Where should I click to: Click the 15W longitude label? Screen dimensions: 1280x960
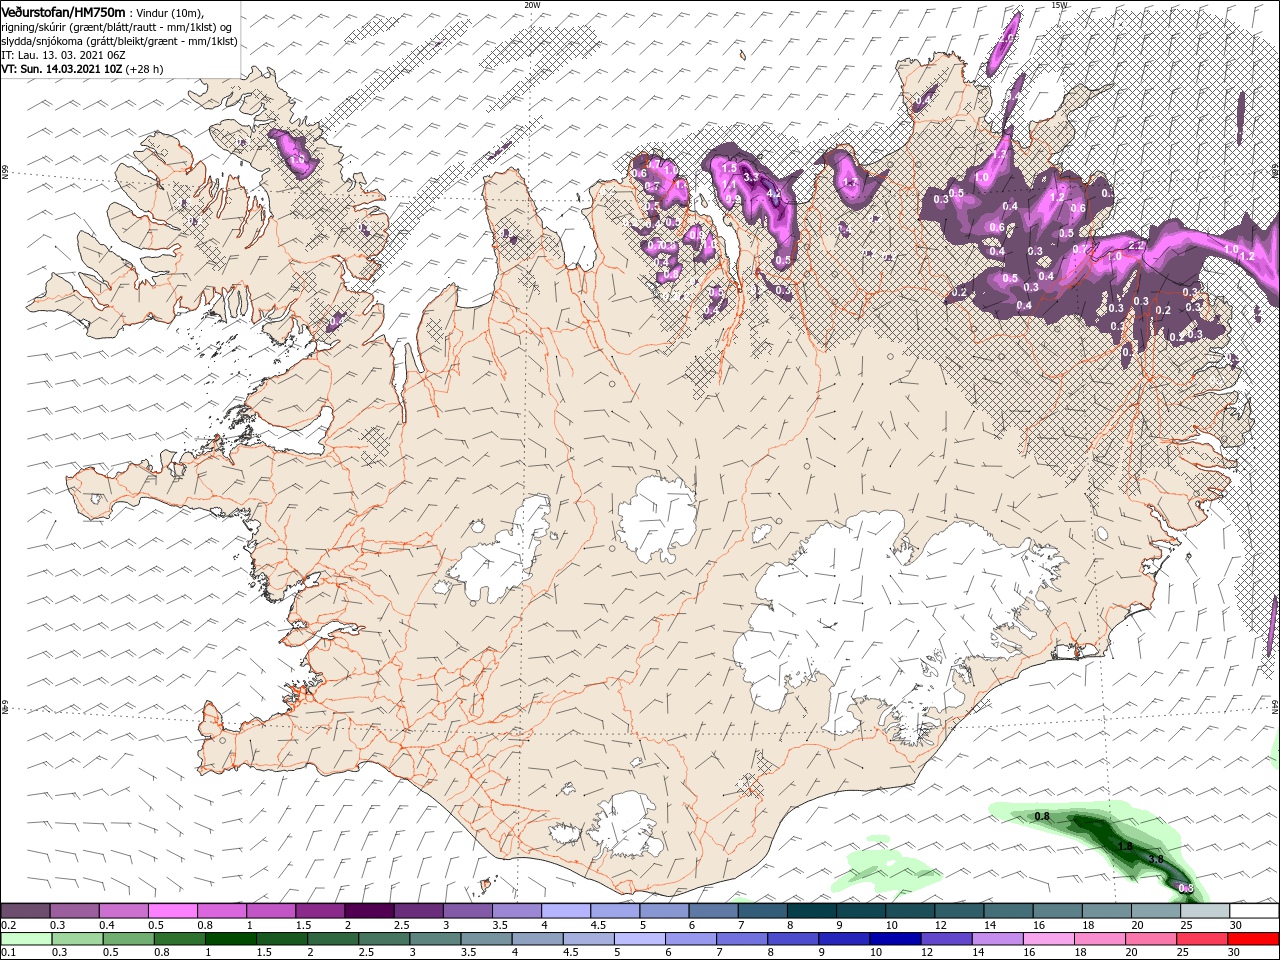(x=1059, y=5)
